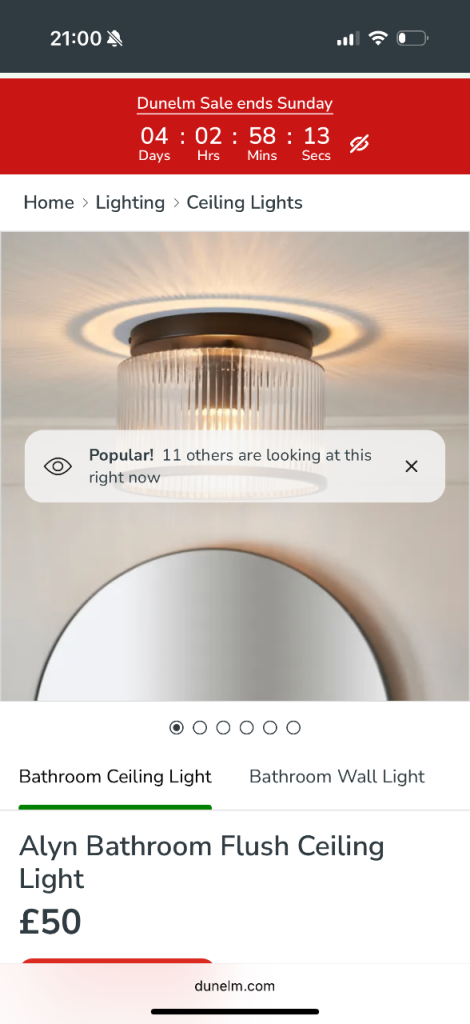
Task: Switch to Bathroom Wall Light tab
Action: [337, 776]
